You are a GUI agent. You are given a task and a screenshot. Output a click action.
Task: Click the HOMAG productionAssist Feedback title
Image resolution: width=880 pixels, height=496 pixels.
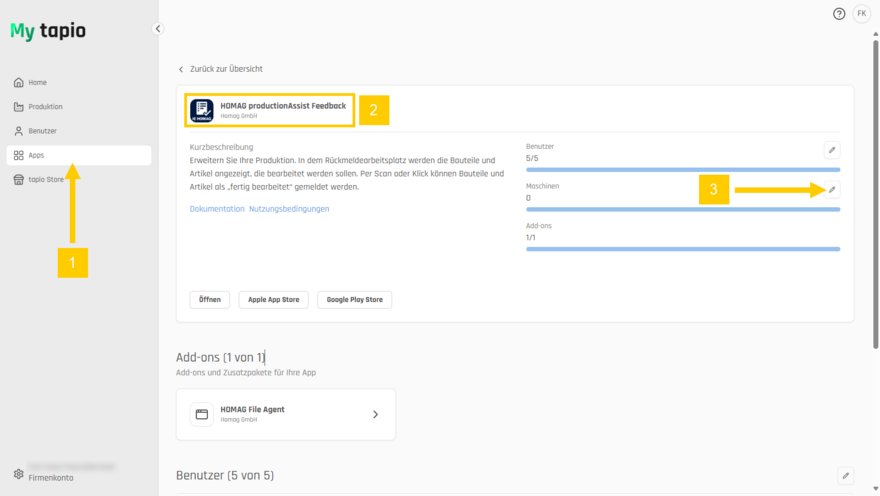coord(283,105)
